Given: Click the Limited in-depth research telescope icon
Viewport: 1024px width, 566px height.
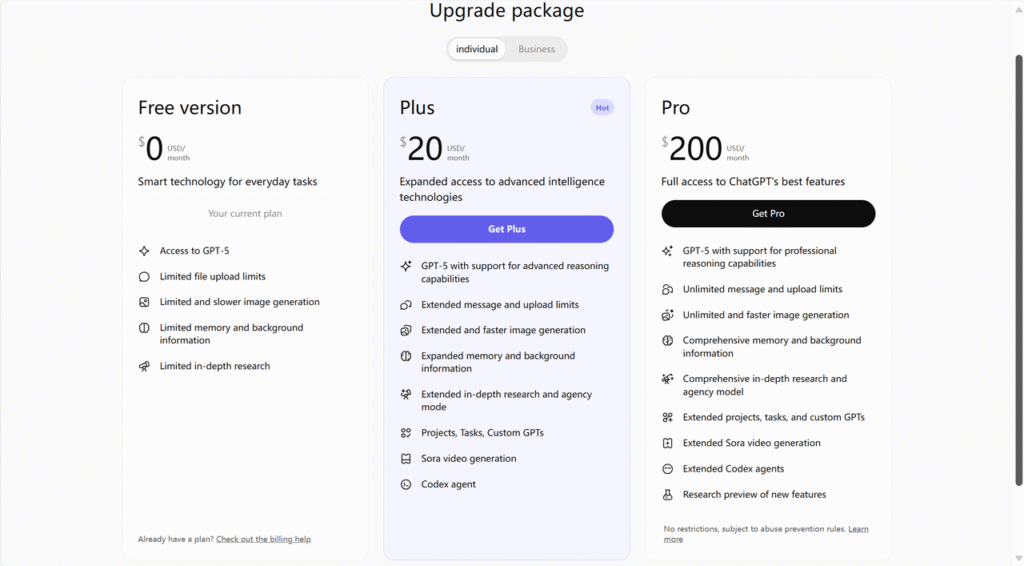Looking at the screenshot, I should [144, 366].
